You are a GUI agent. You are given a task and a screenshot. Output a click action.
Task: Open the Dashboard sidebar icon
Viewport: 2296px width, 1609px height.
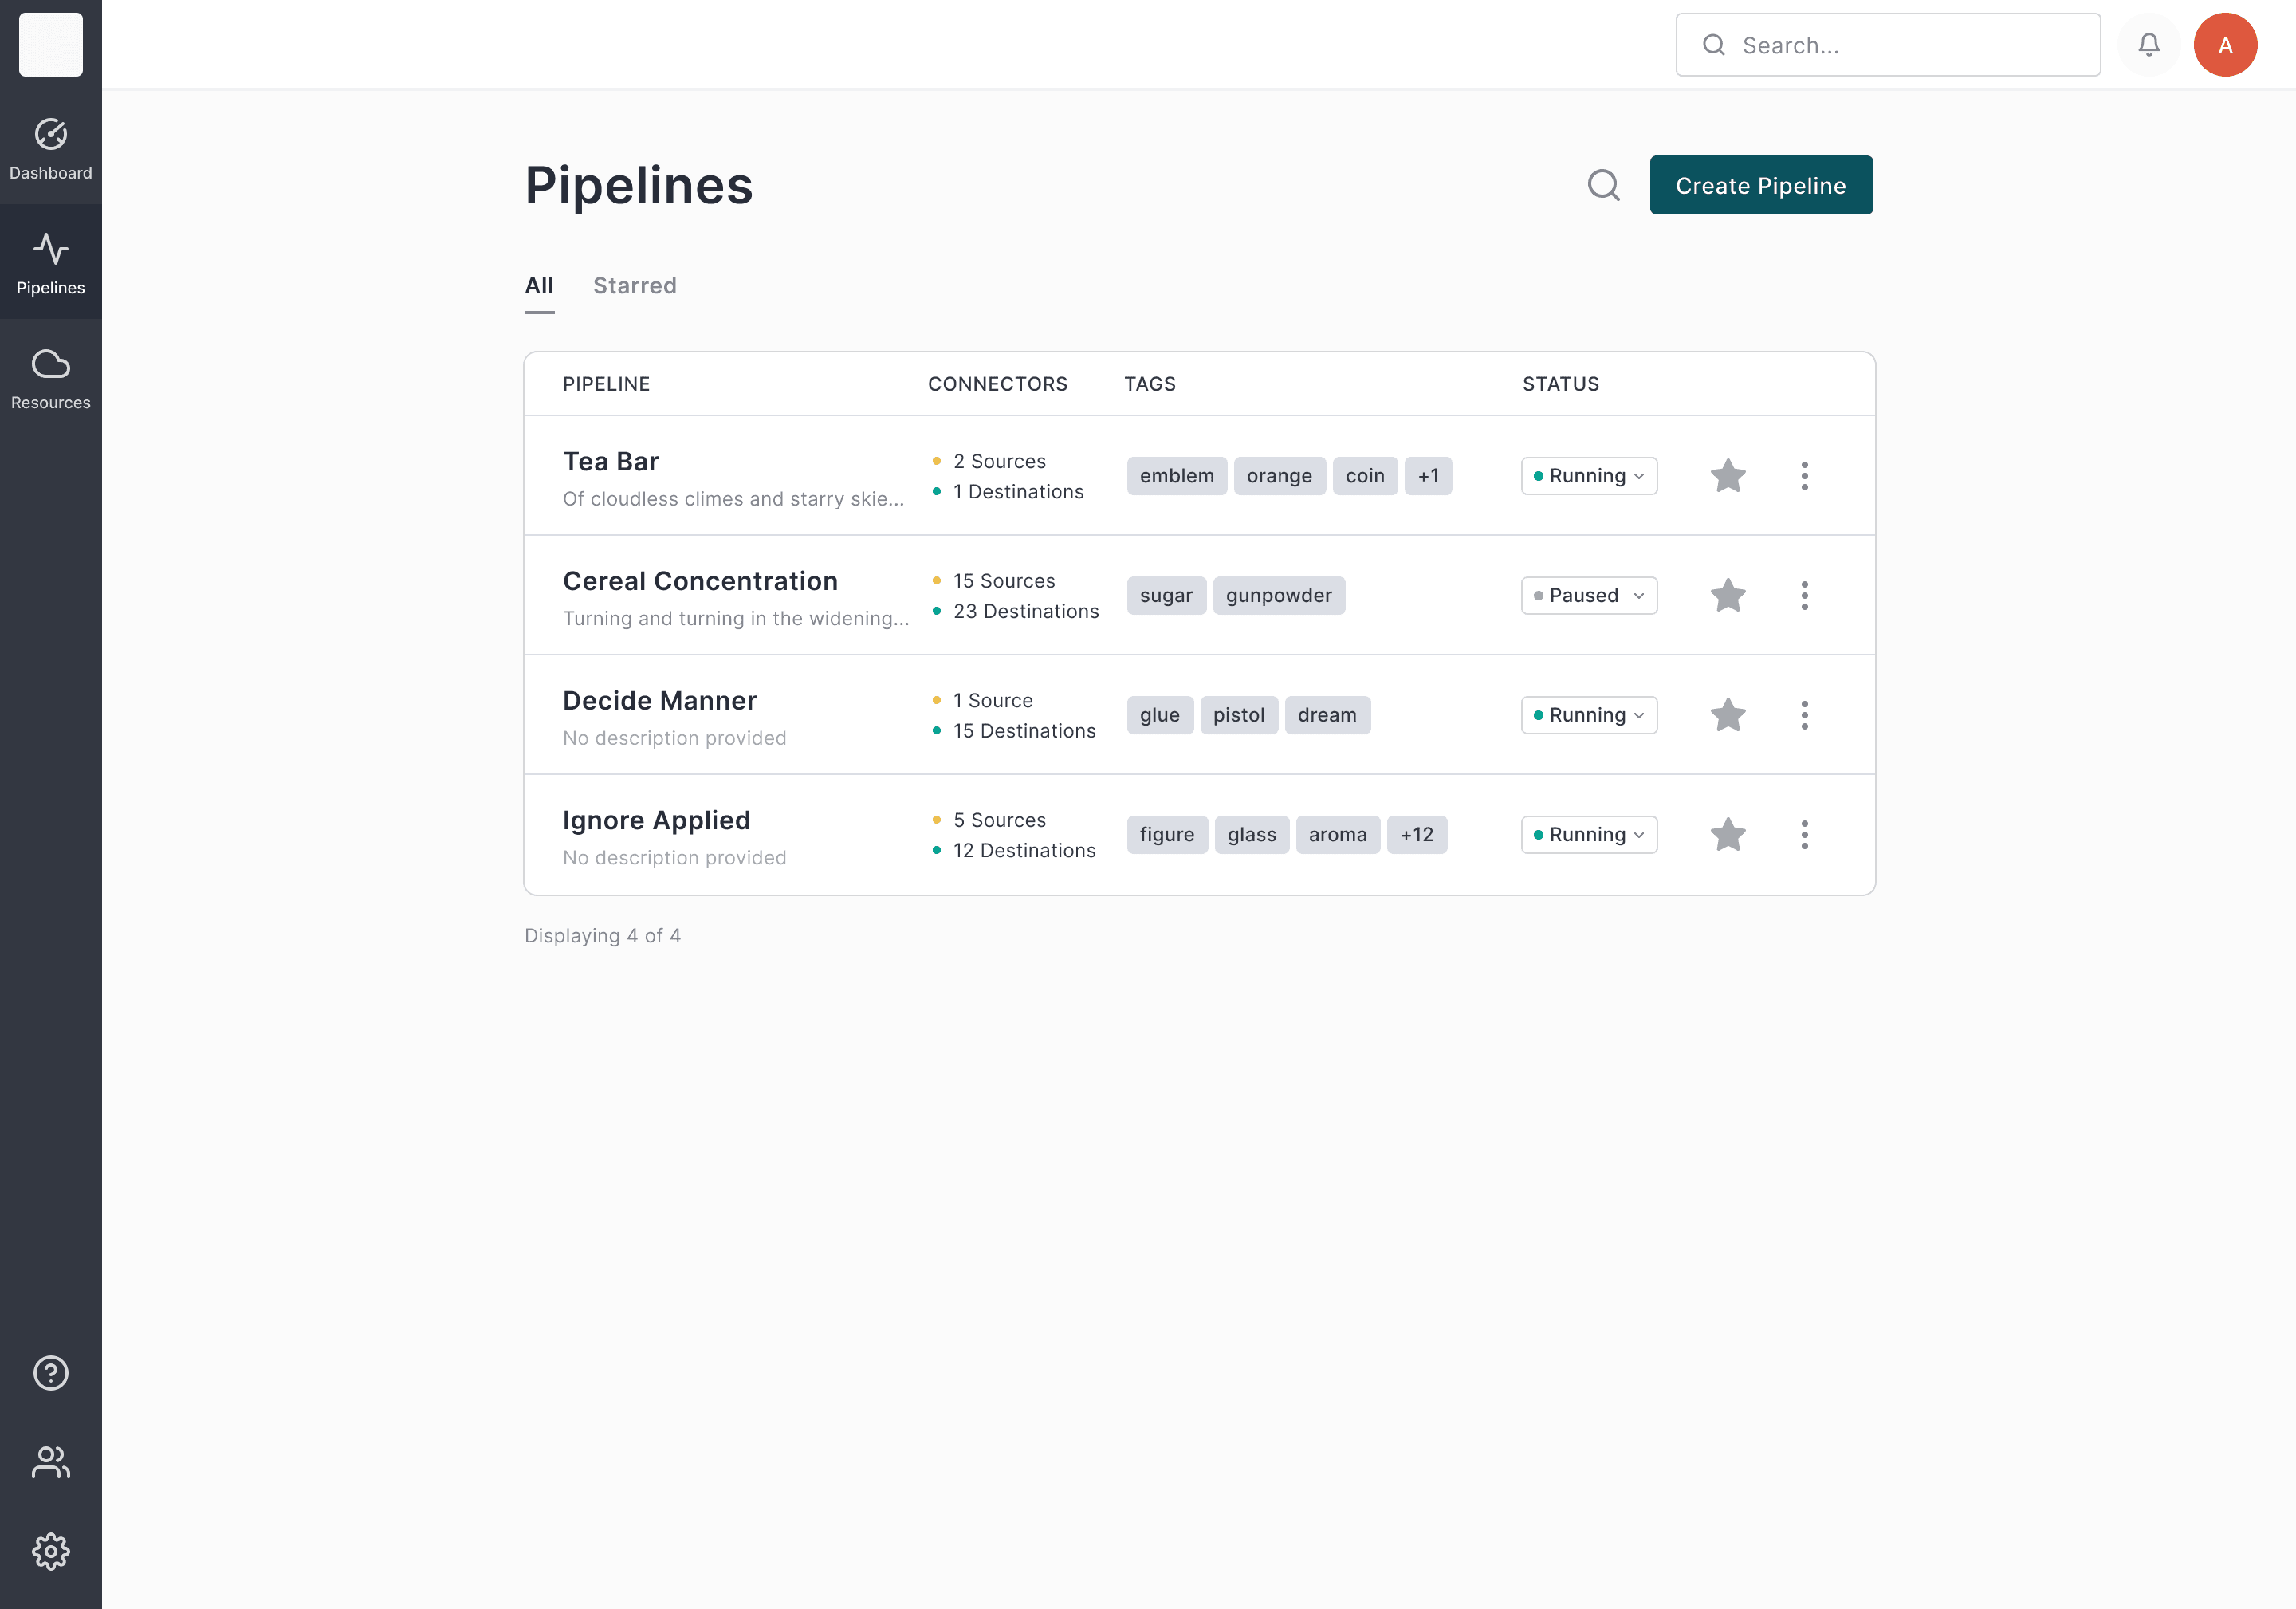[50, 148]
